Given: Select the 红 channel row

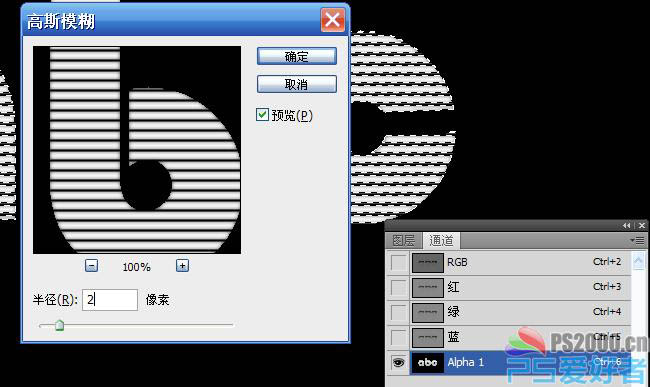Looking at the screenshot, I should [508, 288].
